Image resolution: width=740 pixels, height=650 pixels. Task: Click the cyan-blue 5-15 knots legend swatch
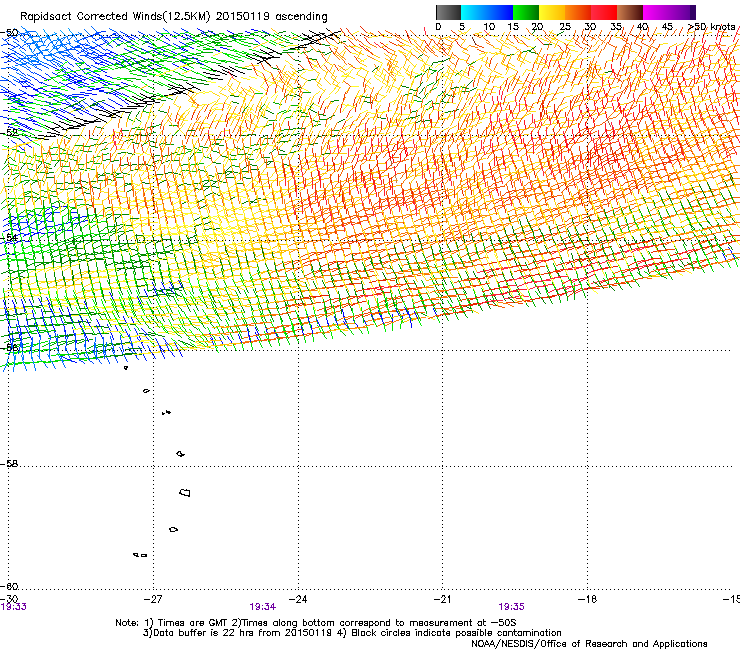point(487,12)
